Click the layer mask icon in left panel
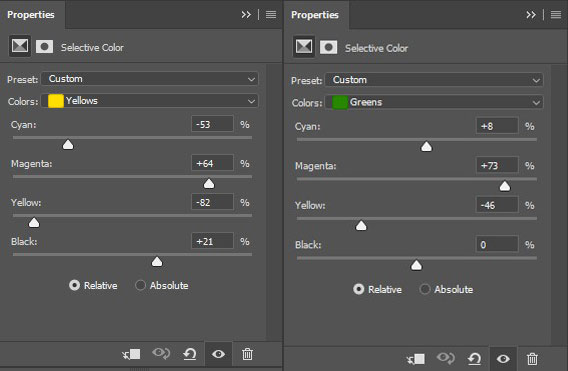 pyautogui.click(x=44, y=47)
